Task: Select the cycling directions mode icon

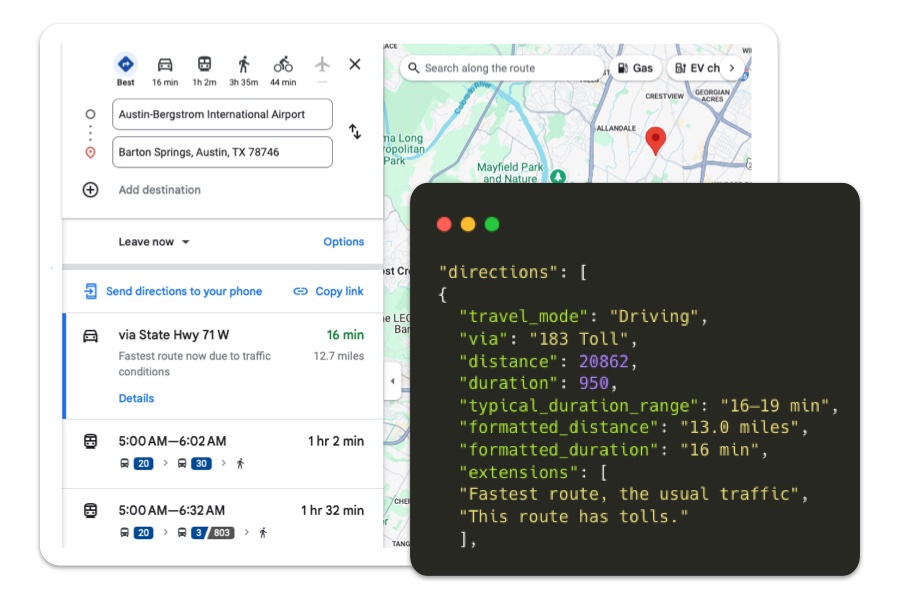Action: (282, 63)
